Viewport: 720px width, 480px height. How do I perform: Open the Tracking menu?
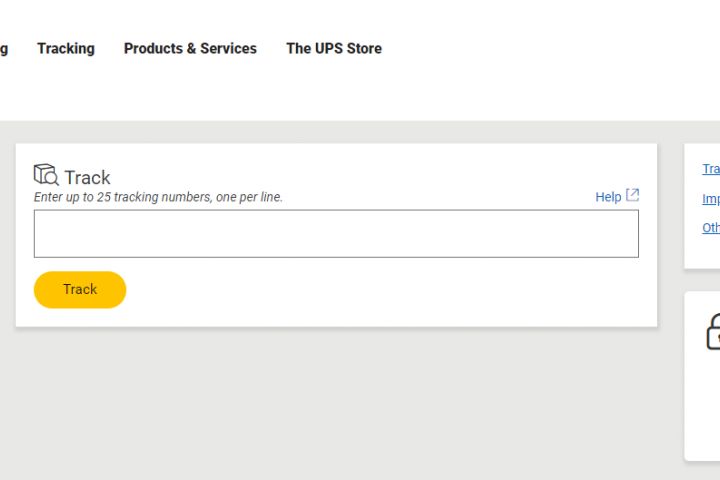tap(66, 48)
